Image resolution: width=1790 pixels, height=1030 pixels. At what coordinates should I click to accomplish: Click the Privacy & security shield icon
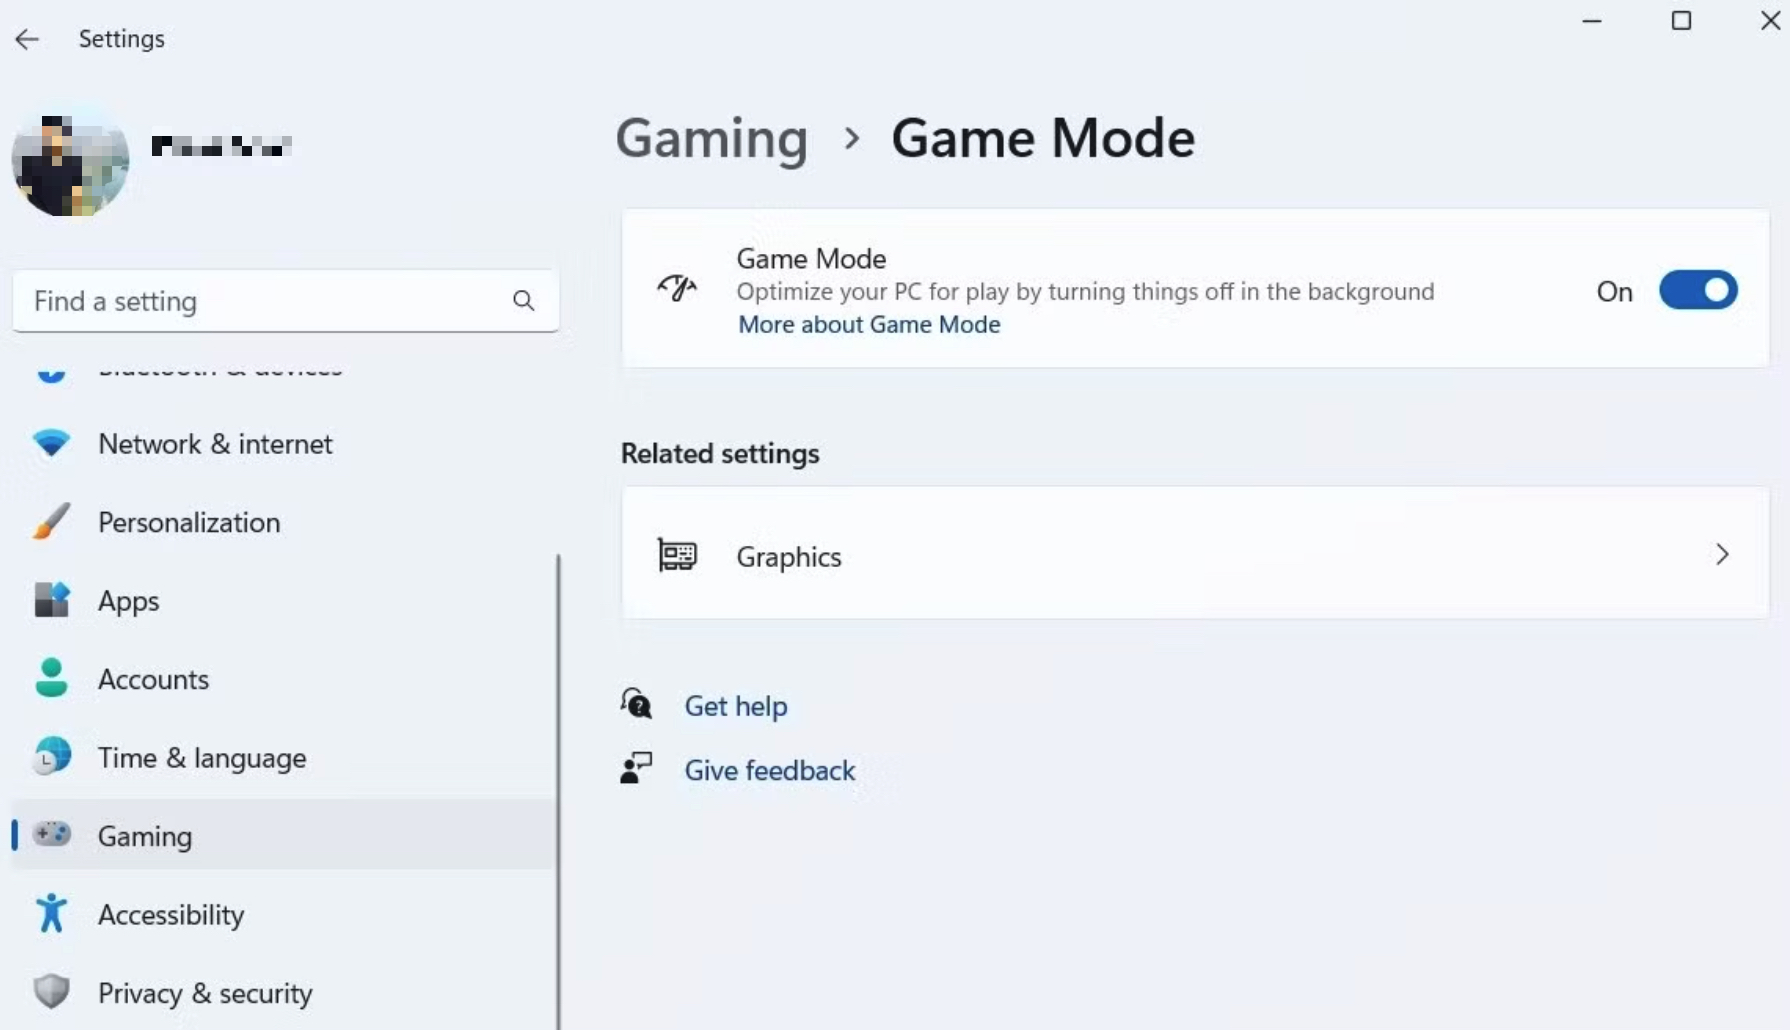click(51, 992)
